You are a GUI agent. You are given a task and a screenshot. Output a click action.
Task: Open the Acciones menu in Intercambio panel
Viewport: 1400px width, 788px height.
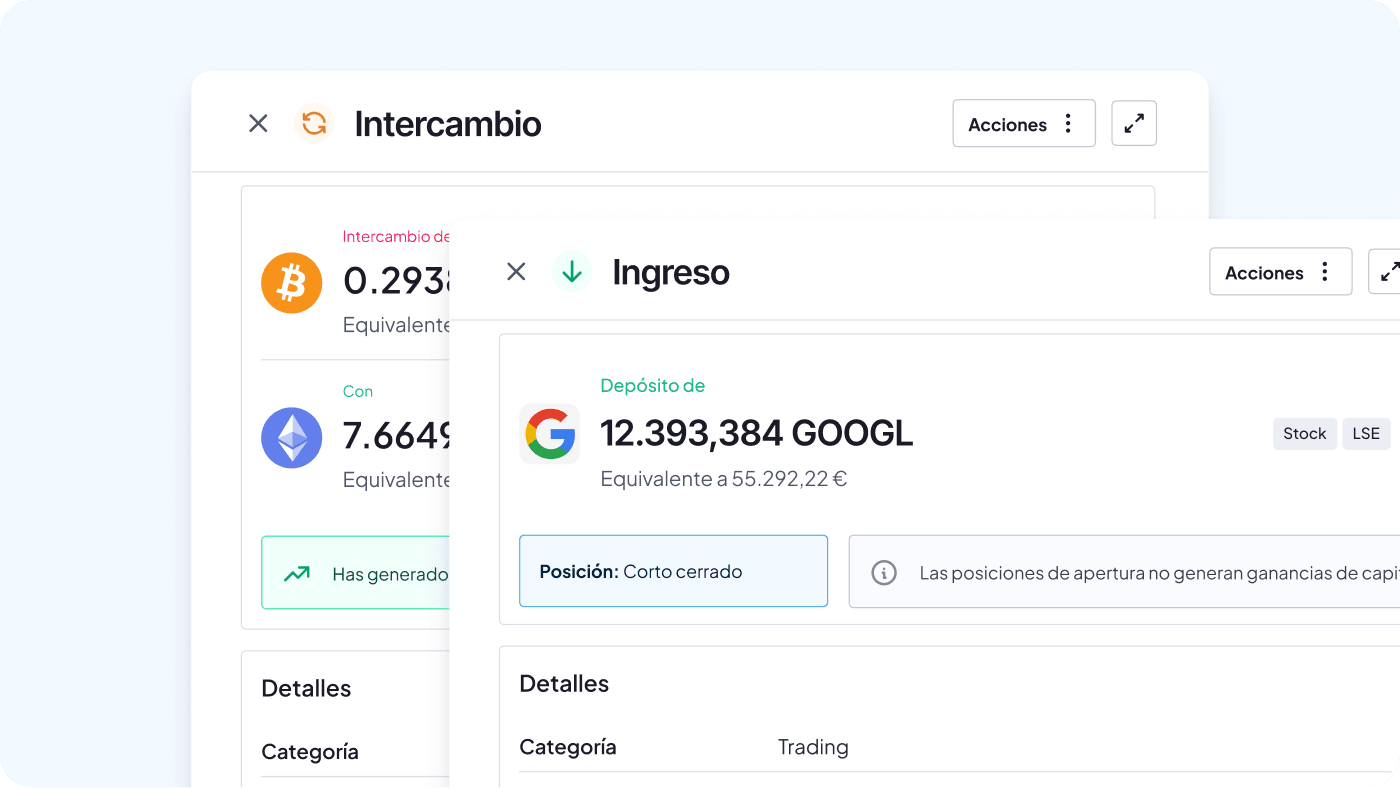tap(1023, 124)
